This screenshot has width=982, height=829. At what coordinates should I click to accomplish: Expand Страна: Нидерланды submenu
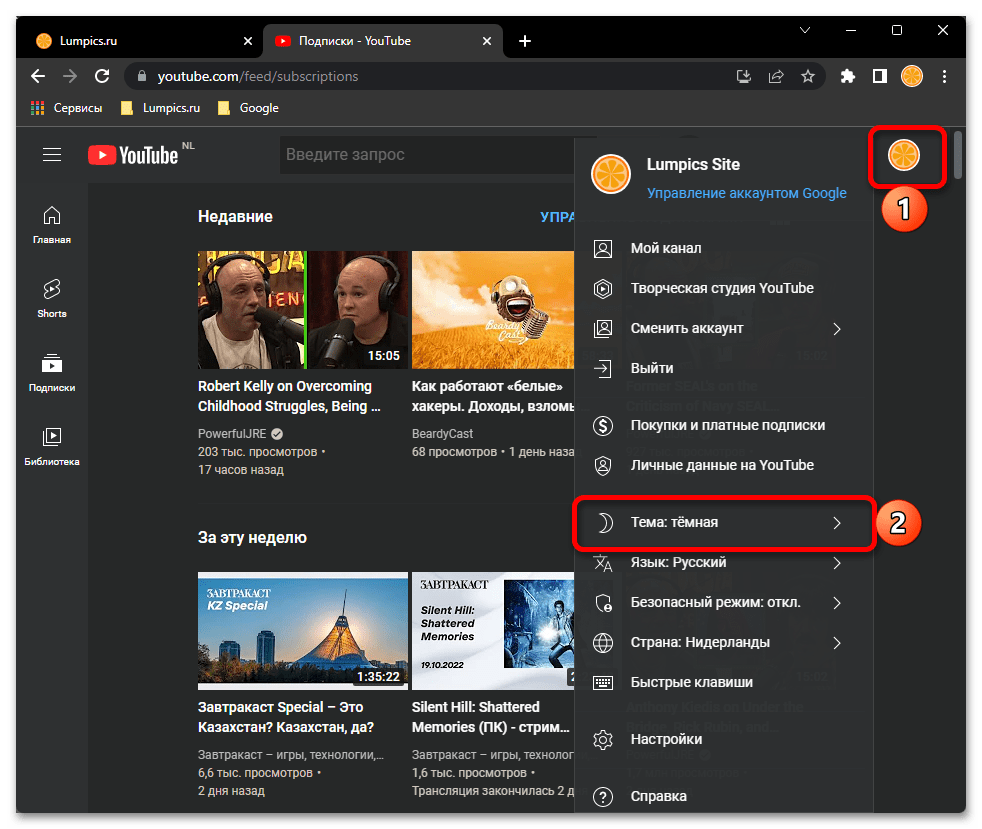point(723,643)
